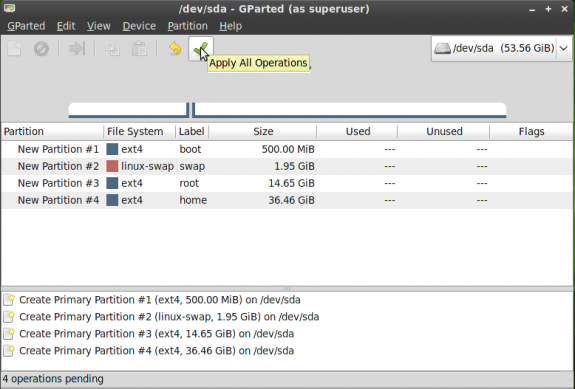Maximize the GParted window with plus button
575x389 pixels.
click(x=548, y=9)
